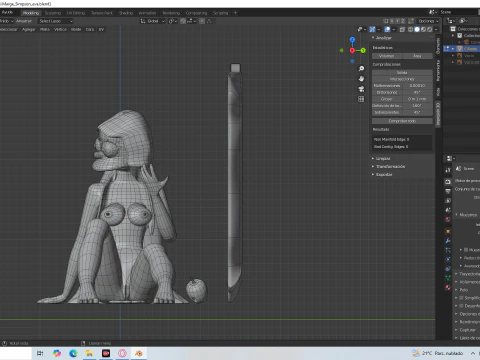Open the Output properties tab icon
The height and width of the screenshot is (360, 480).
tap(448, 191)
